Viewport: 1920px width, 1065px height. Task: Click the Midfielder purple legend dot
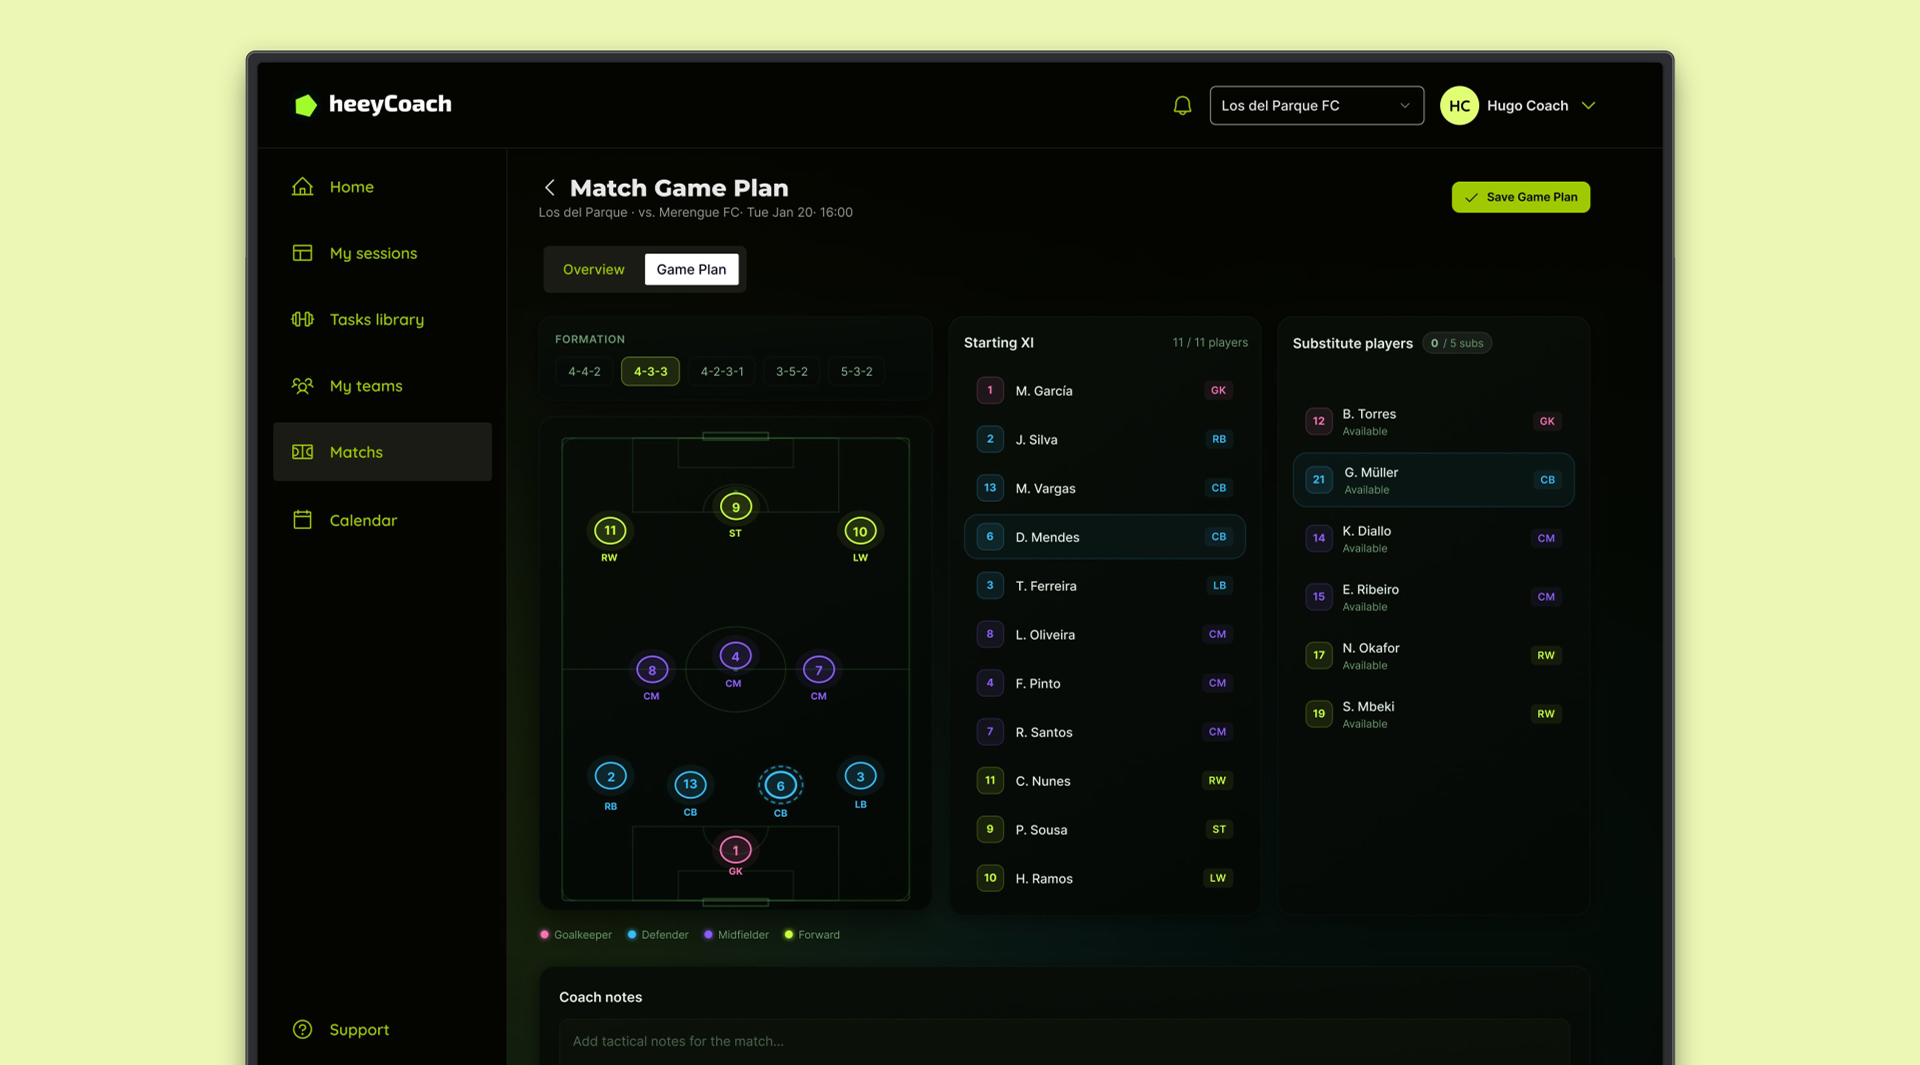pyautogui.click(x=708, y=935)
